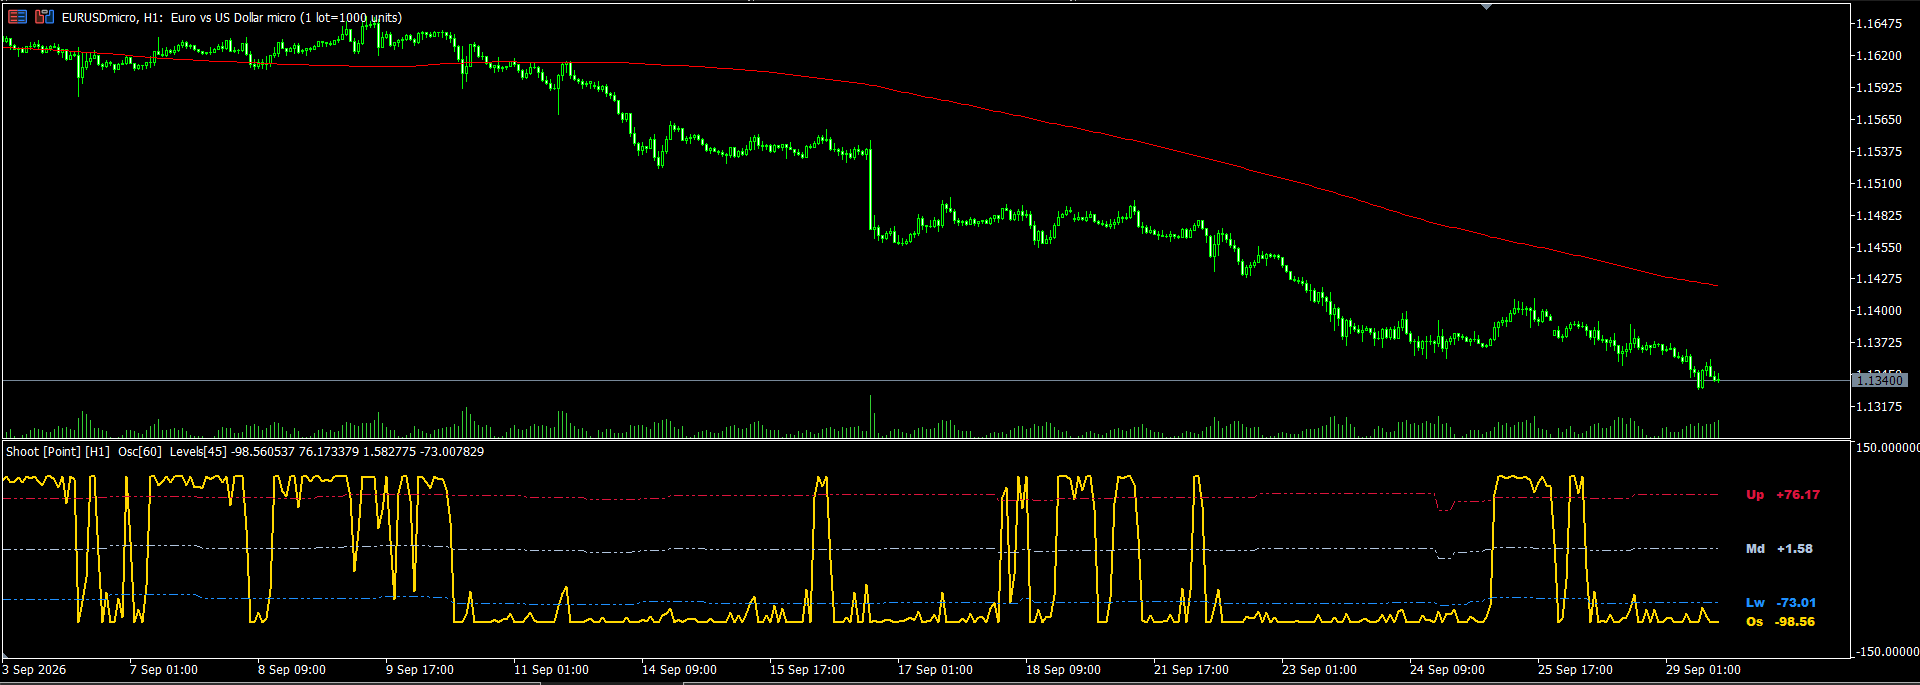Click the Md +1.58 level label
Screen dimensions: 1920x685
pyautogui.click(x=1779, y=549)
